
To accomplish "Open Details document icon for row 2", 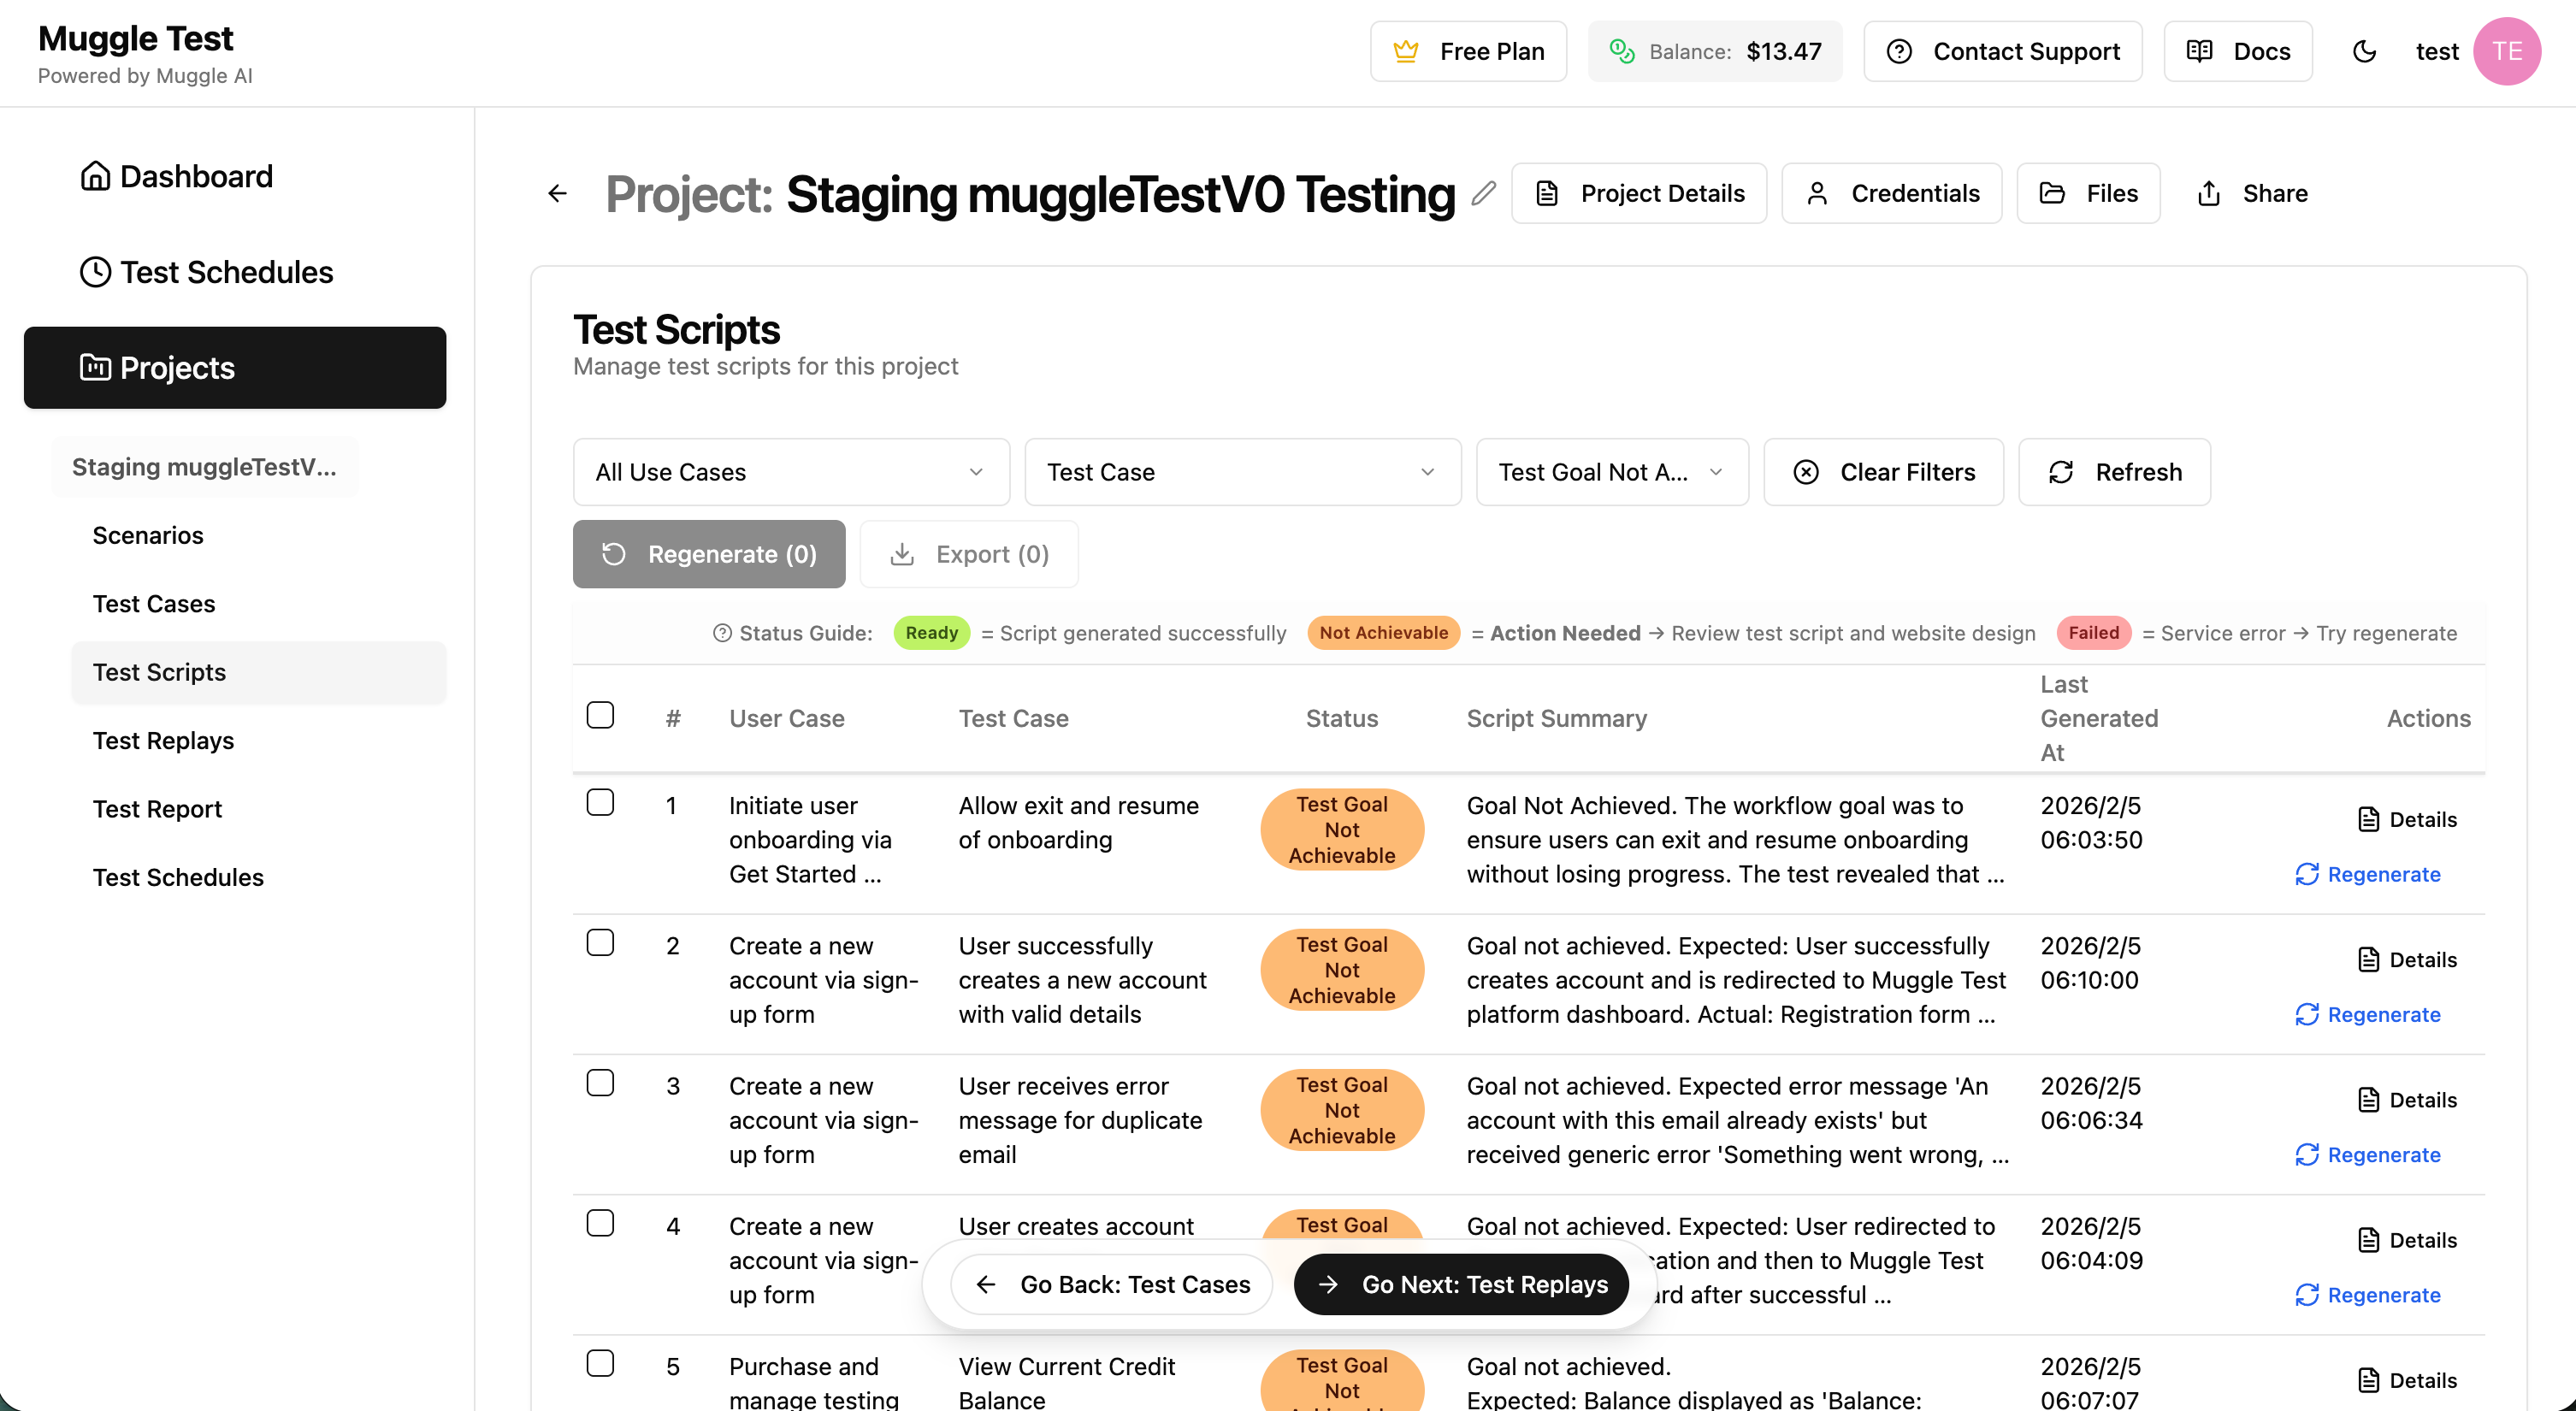I will (x=2368, y=959).
